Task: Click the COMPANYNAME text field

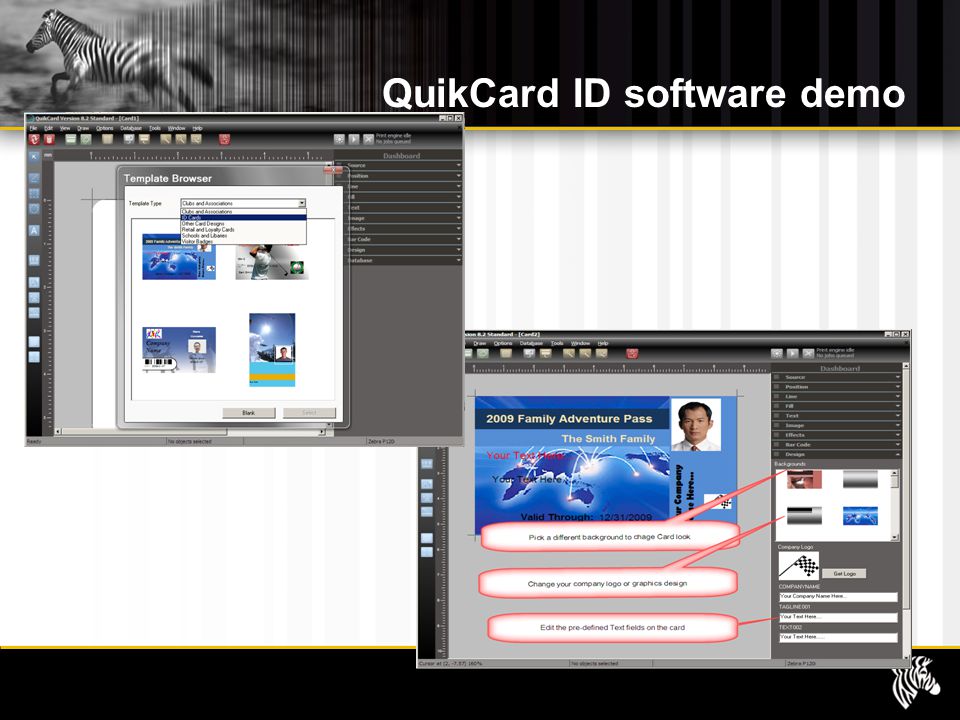Action: (x=838, y=596)
